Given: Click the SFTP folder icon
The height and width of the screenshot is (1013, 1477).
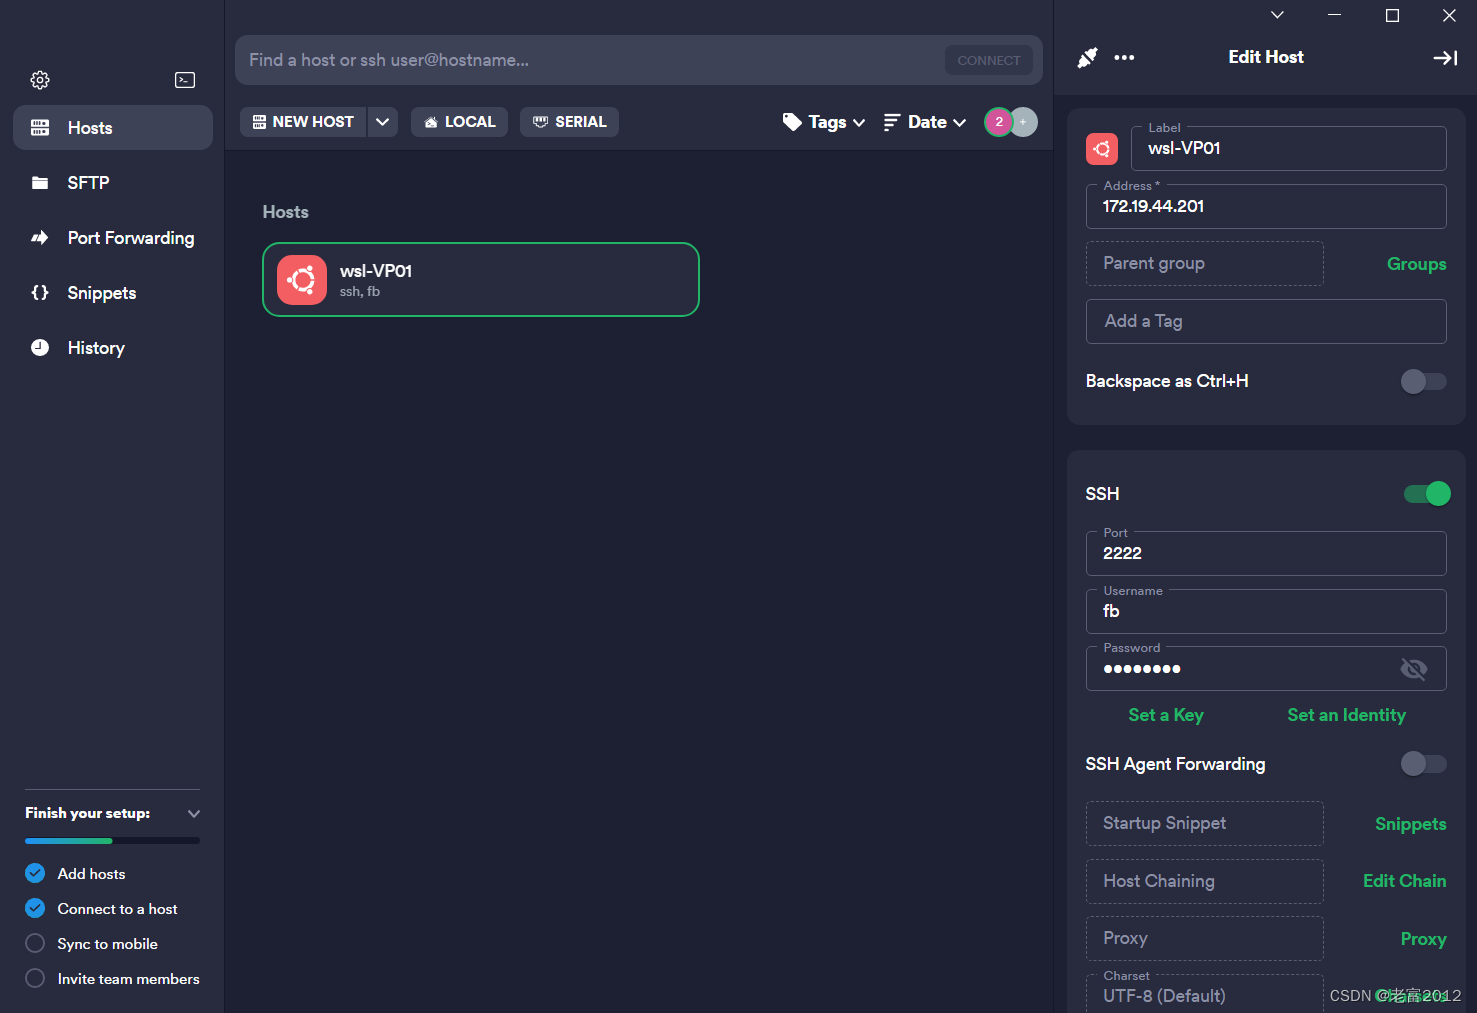Looking at the screenshot, I should [x=40, y=183].
